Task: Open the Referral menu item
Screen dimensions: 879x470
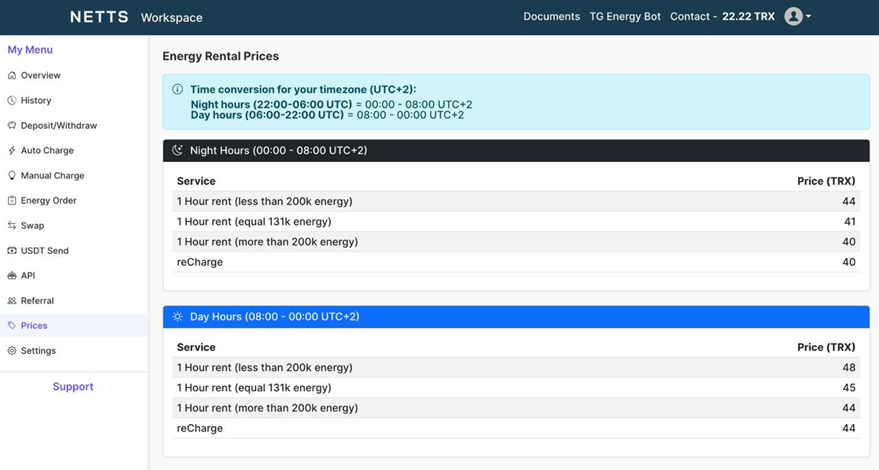Action: [38, 301]
